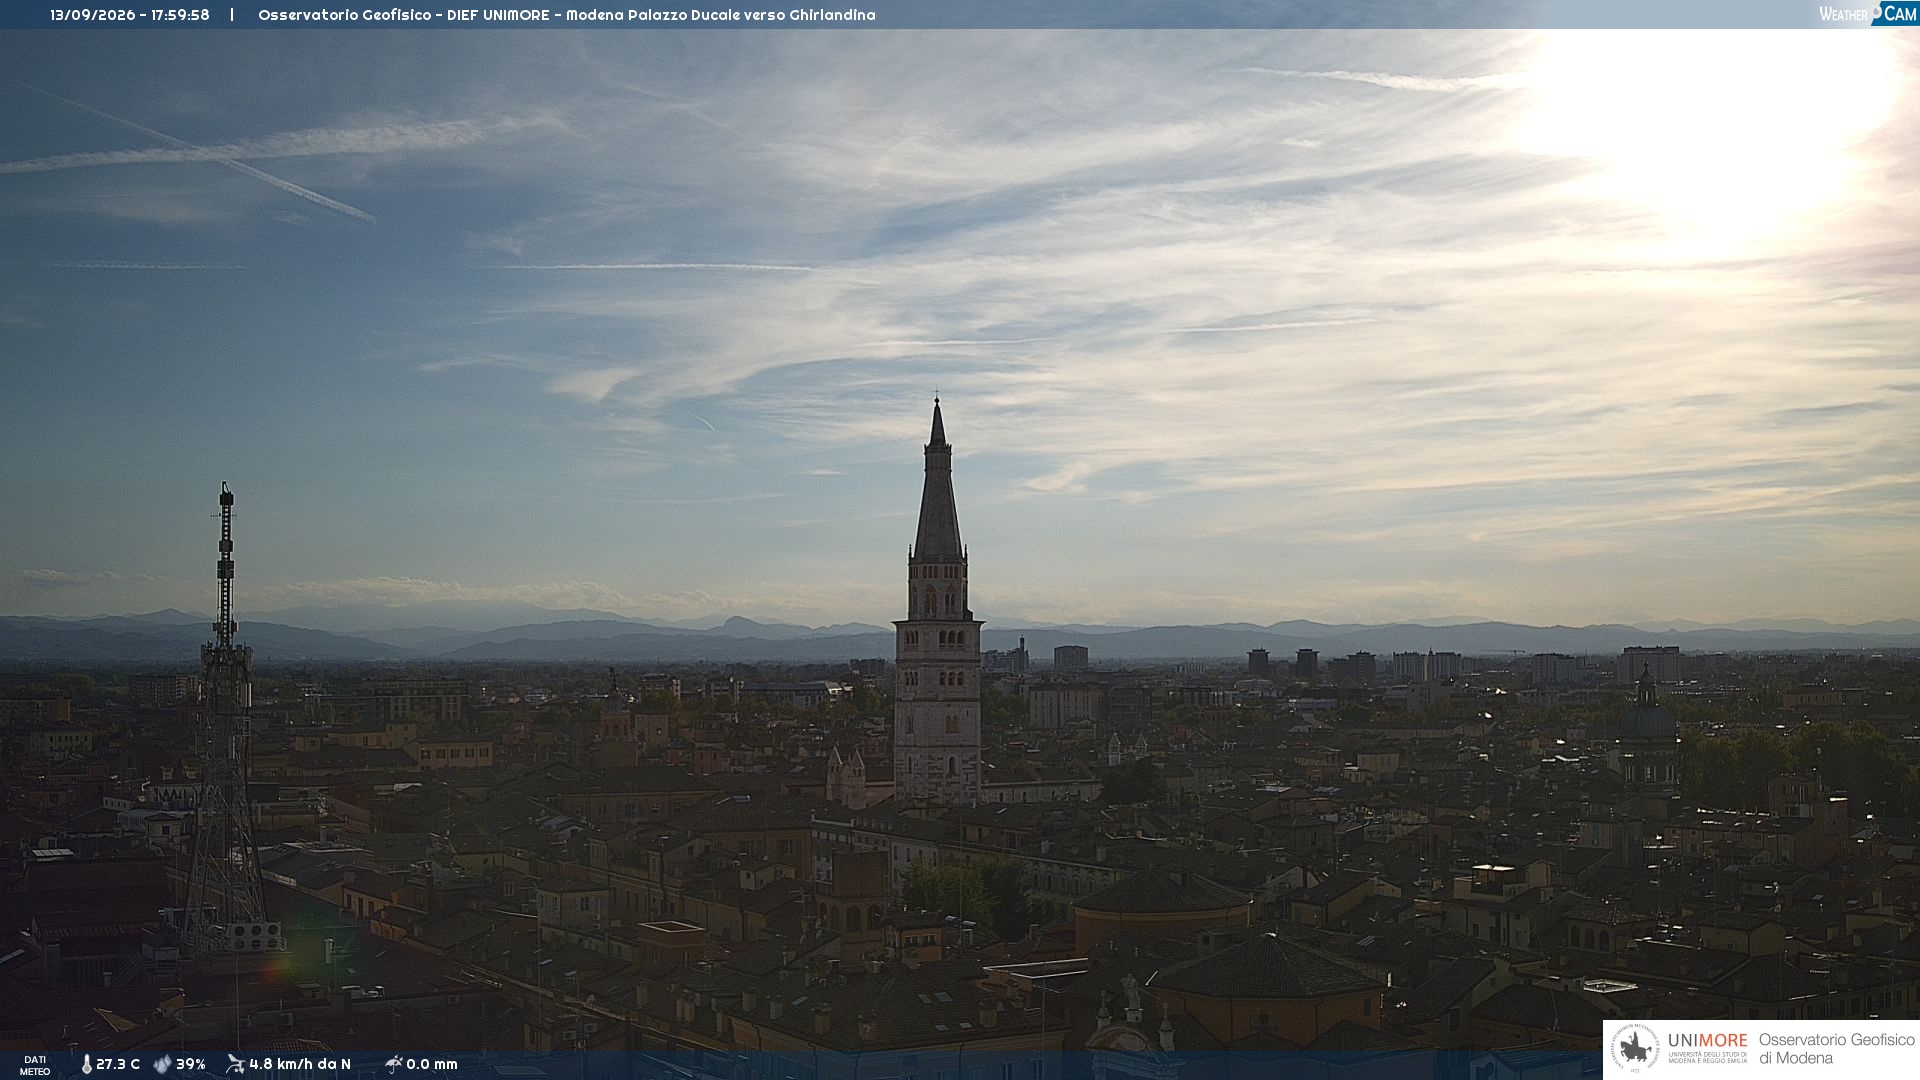Click the rain umbrella icon
This screenshot has height=1080, width=1920.
tap(393, 1064)
